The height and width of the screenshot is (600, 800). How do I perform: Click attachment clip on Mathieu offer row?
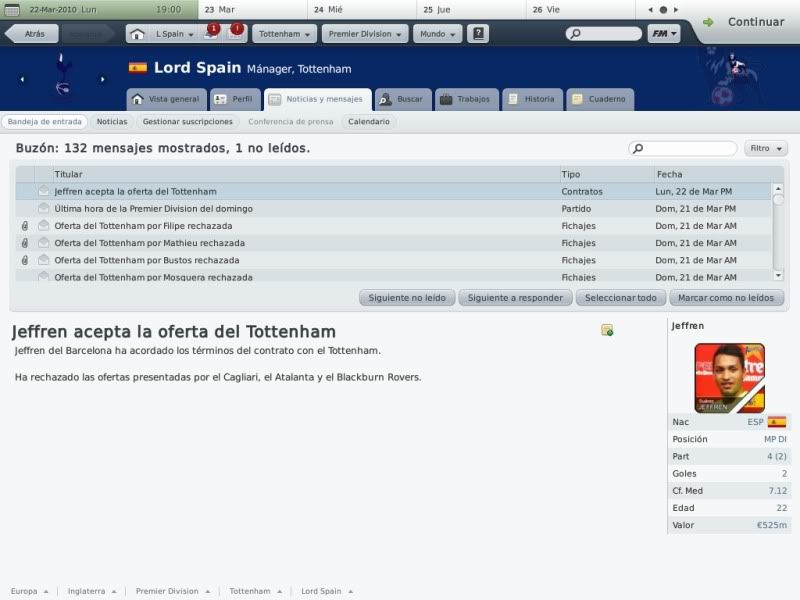tap(24, 243)
